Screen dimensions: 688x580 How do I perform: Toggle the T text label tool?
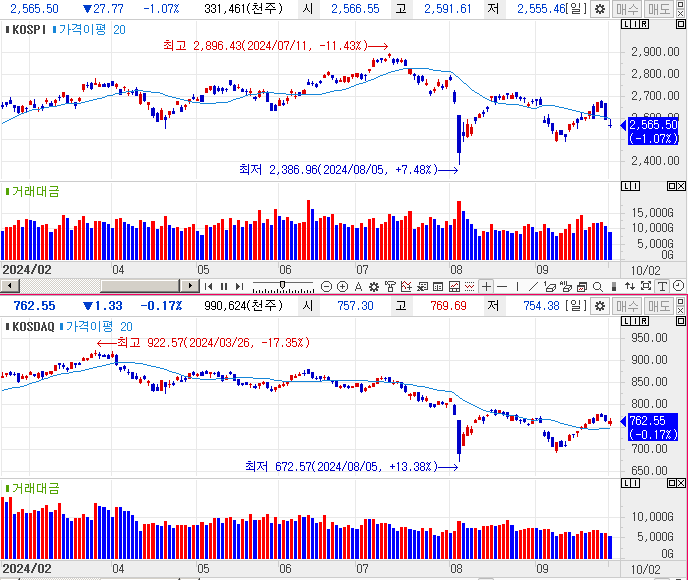coord(662,287)
